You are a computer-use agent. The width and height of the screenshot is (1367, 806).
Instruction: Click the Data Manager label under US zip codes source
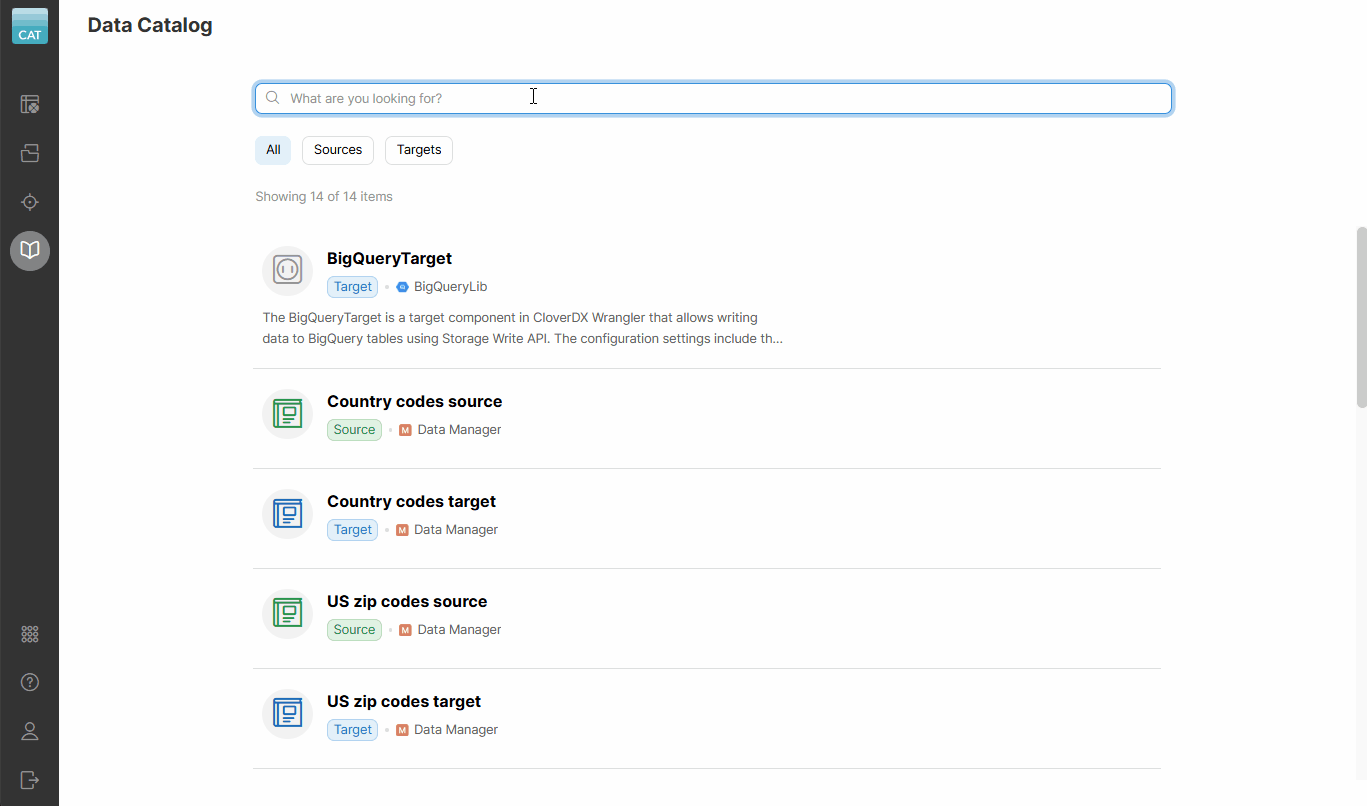[458, 629]
